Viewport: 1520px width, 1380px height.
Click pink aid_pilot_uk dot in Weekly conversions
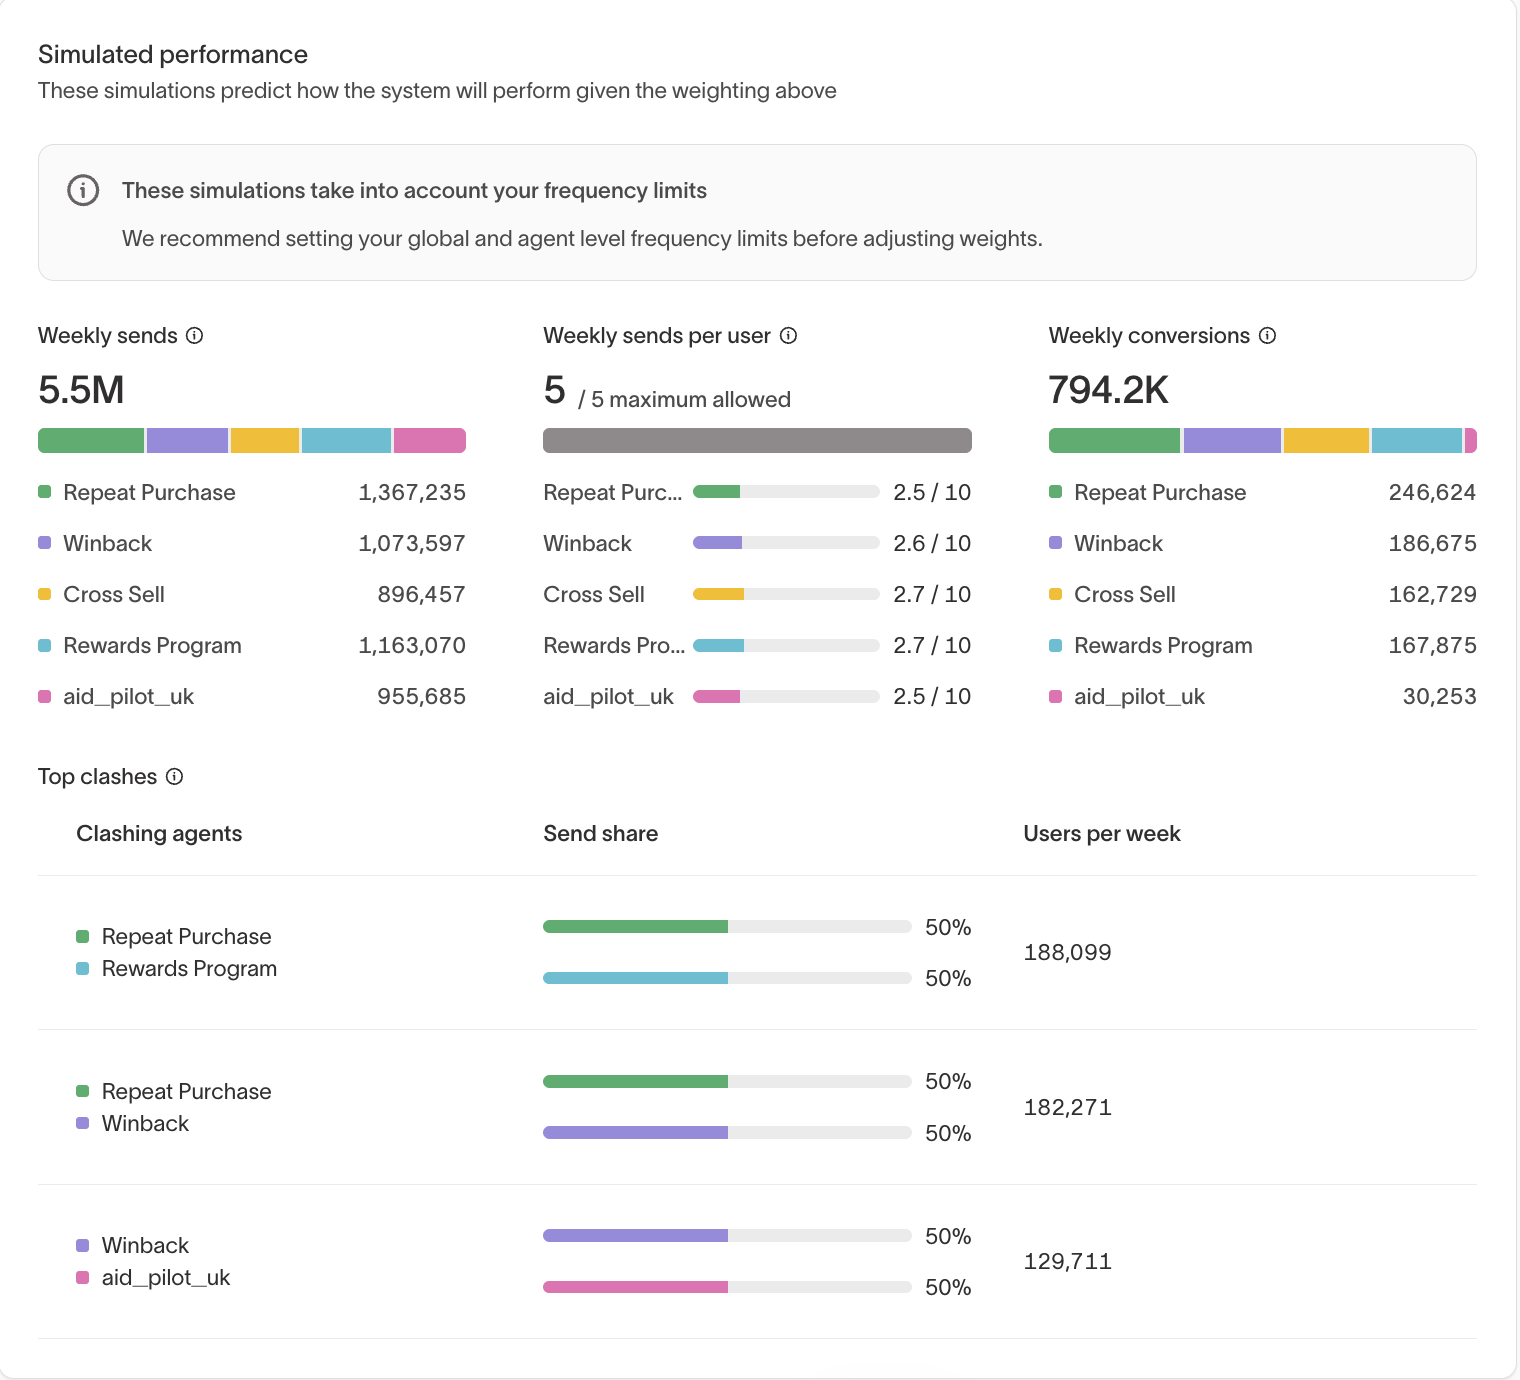(1055, 697)
